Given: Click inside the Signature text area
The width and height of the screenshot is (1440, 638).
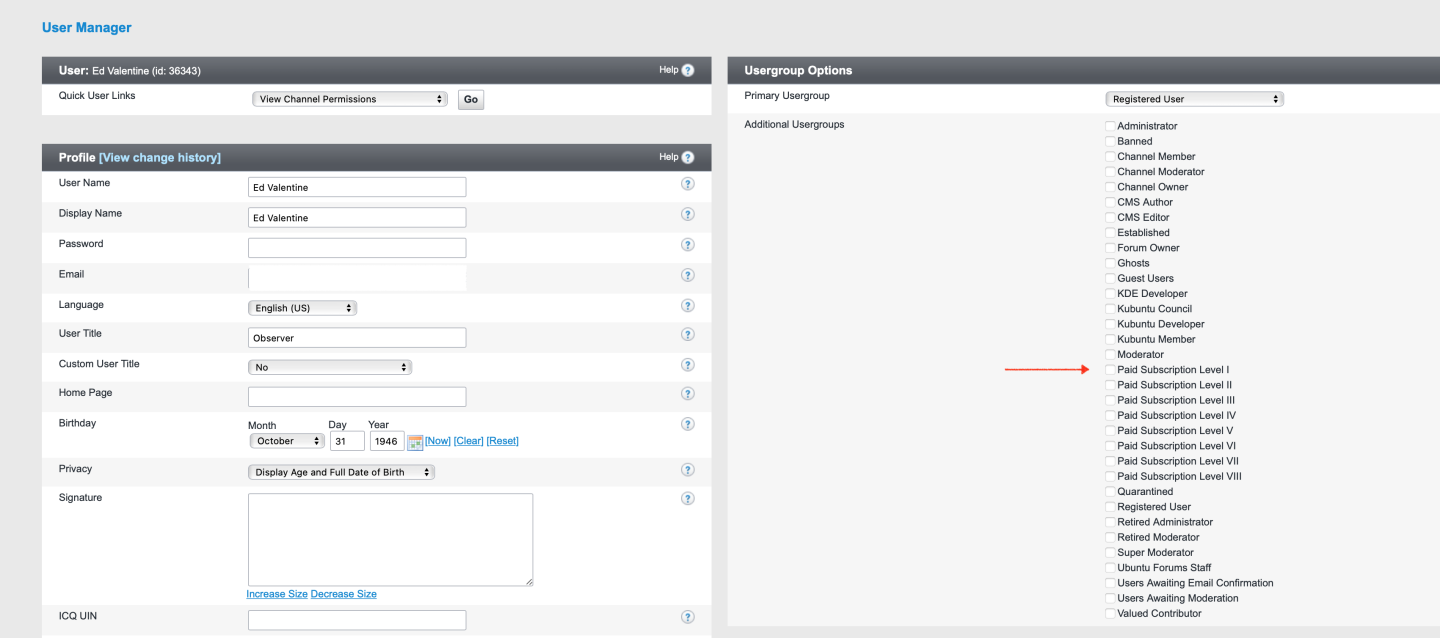Looking at the screenshot, I should click(x=390, y=539).
